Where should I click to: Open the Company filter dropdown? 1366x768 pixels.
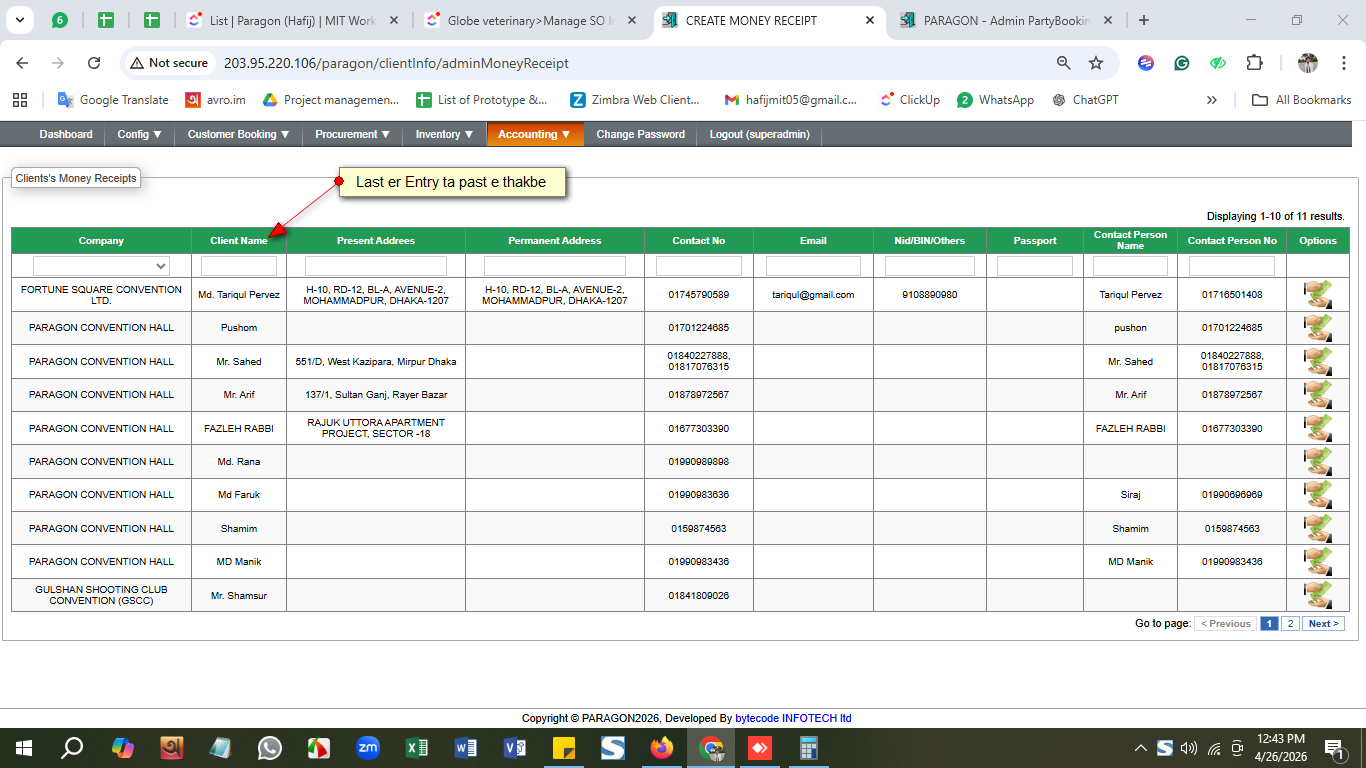point(101,266)
